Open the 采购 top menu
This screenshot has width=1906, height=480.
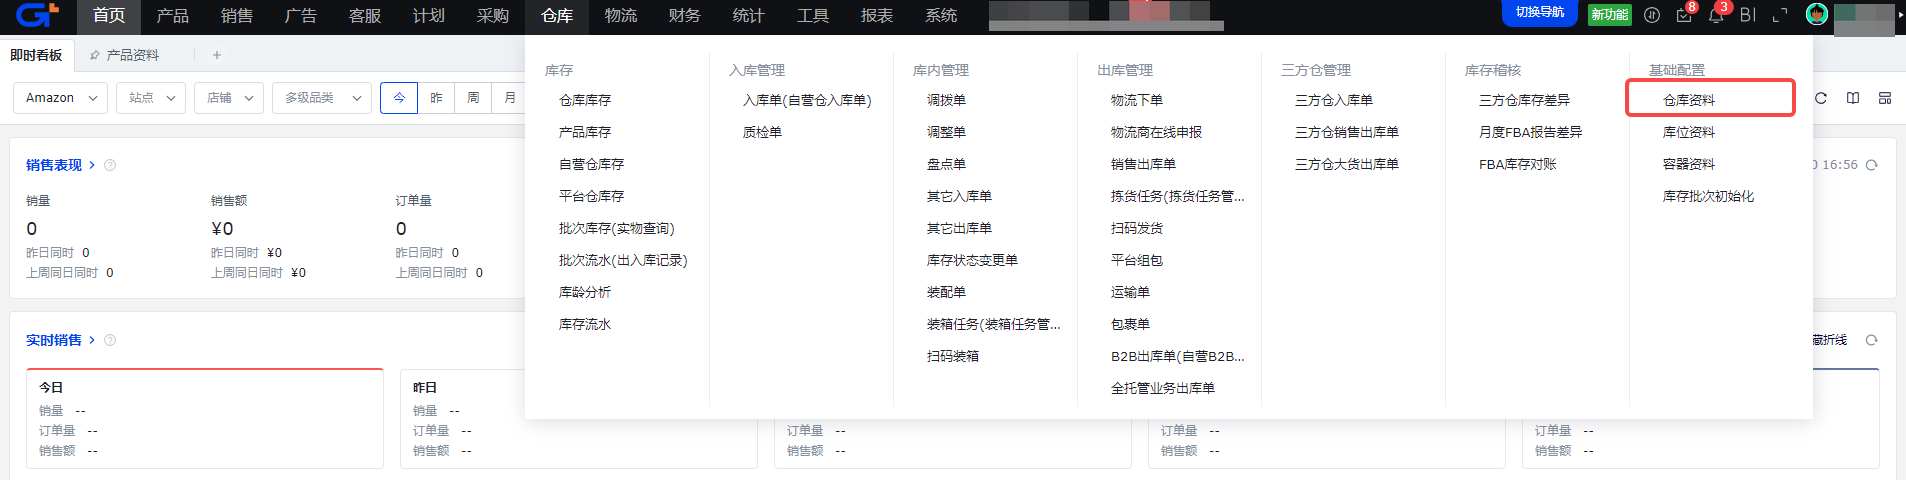click(493, 16)
